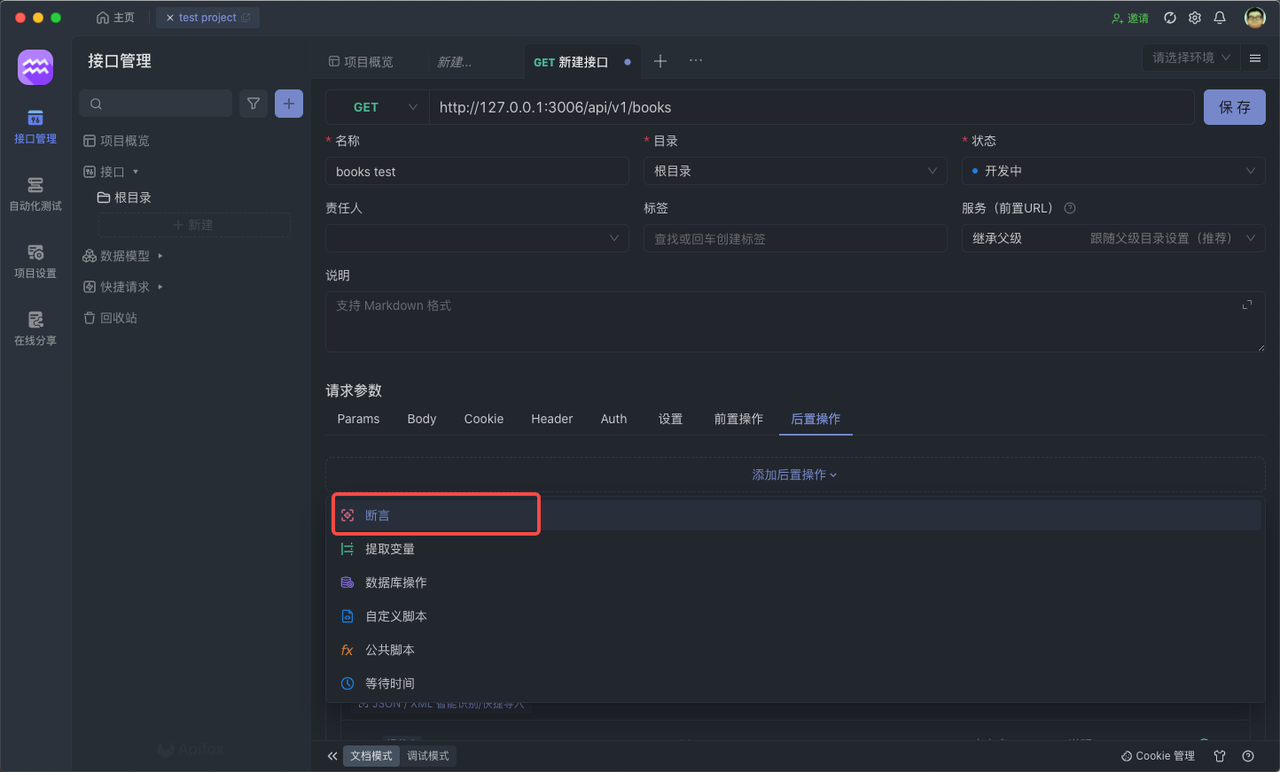1280x772 pixels.
Task: Switch to Params tab
Action: [358, 419]
